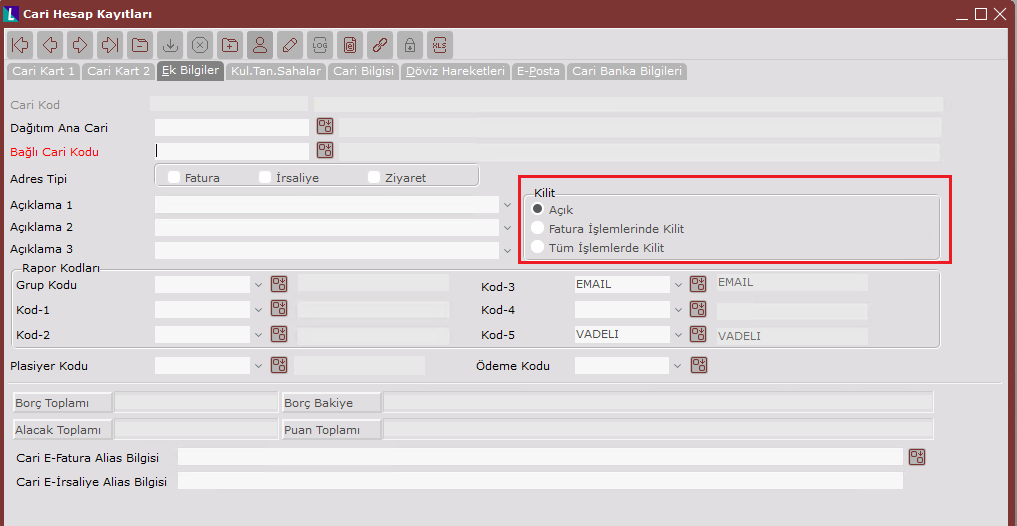This screenshot has width=1017, height=526.
Task: Click the XLS export toolbar icon
Action: tap(440, 44)
